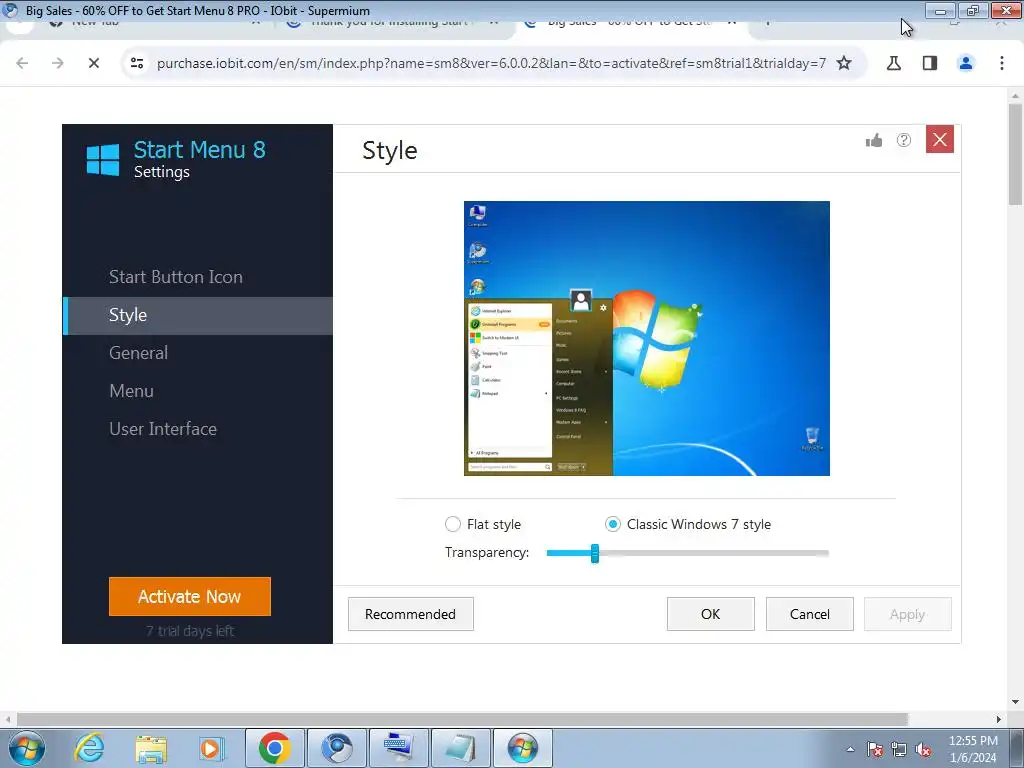Click the Google Chrome taskbar icon

[274, 748]
